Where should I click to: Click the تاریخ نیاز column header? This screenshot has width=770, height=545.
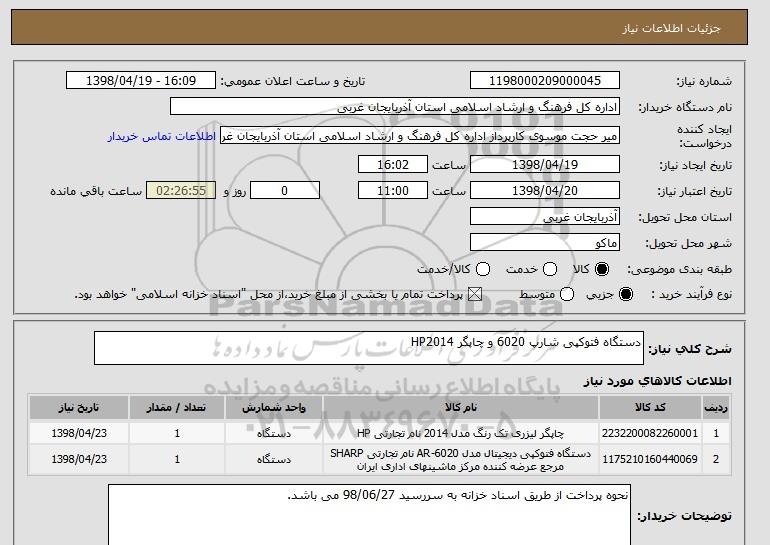tap(79, 408)
